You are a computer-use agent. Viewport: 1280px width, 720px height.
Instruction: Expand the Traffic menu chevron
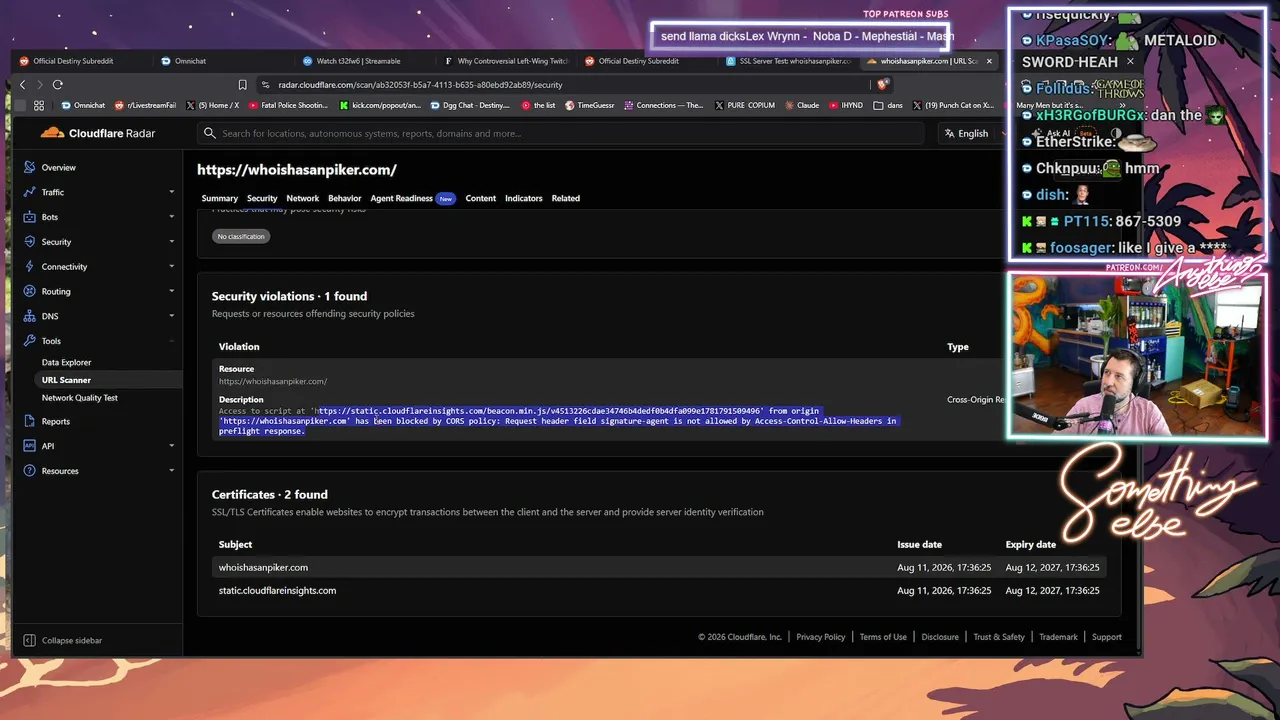[x=172, y=192]
